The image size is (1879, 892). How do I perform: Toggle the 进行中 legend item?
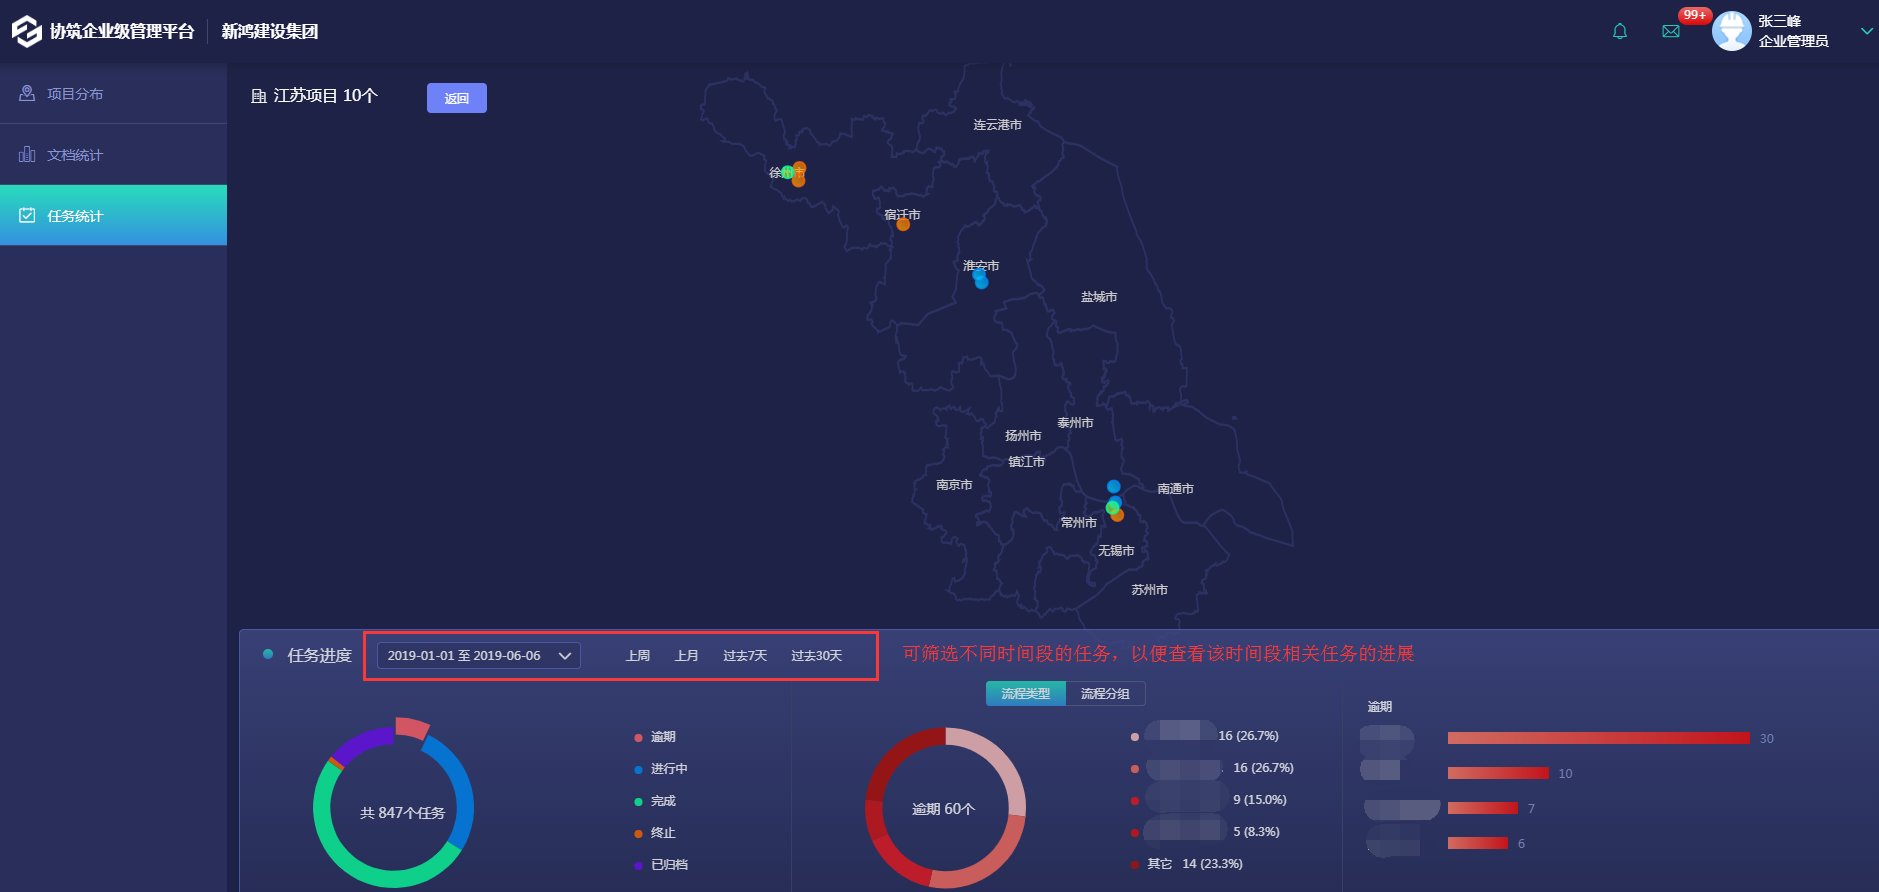point(668,769)
